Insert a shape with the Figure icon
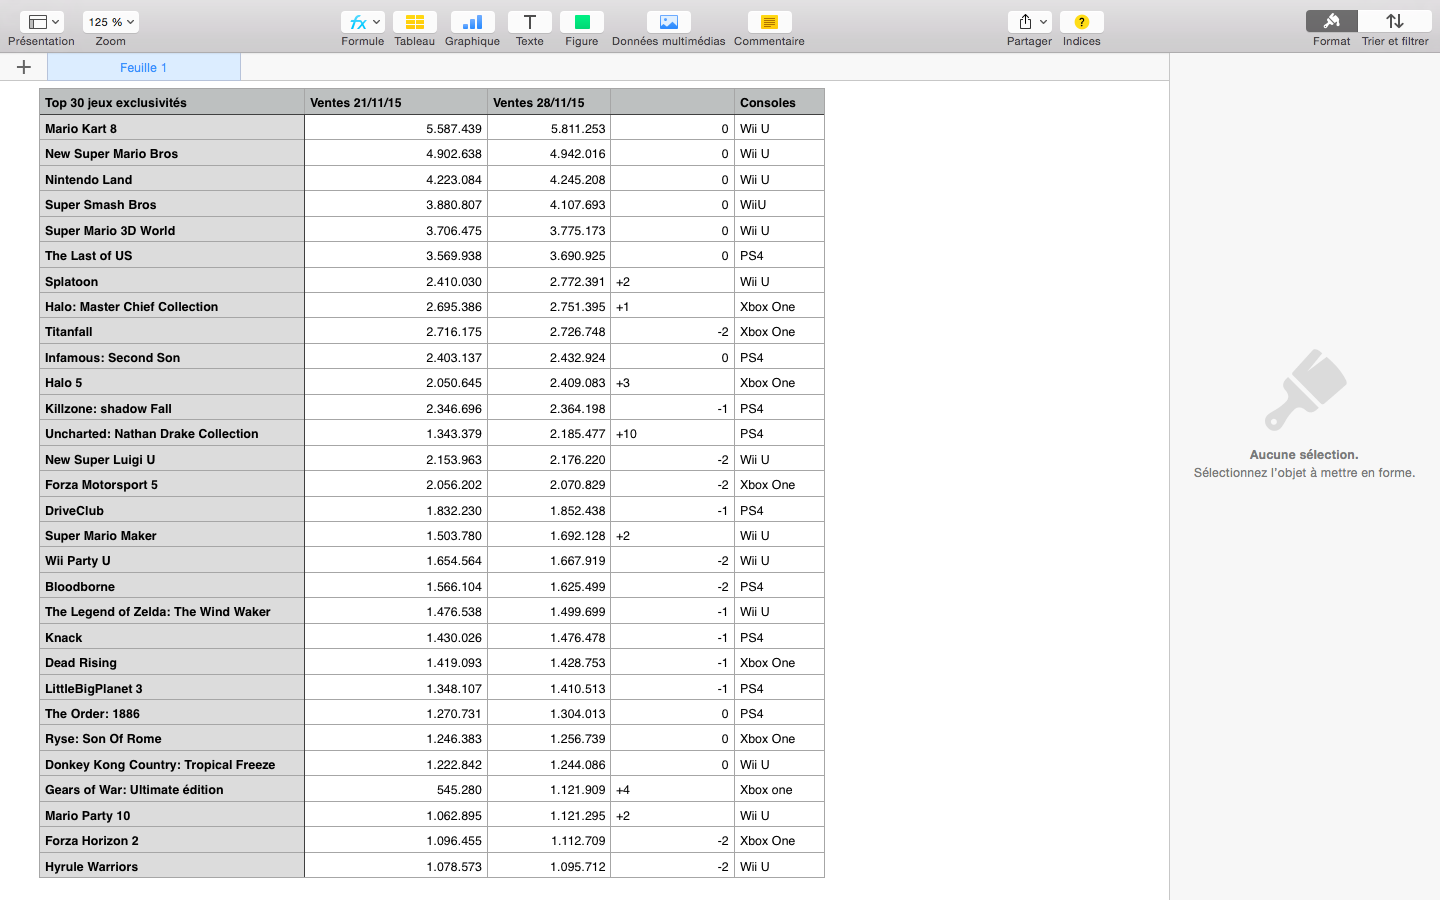The width and height of the screenshot is (1440, 900). pos(582,22)
